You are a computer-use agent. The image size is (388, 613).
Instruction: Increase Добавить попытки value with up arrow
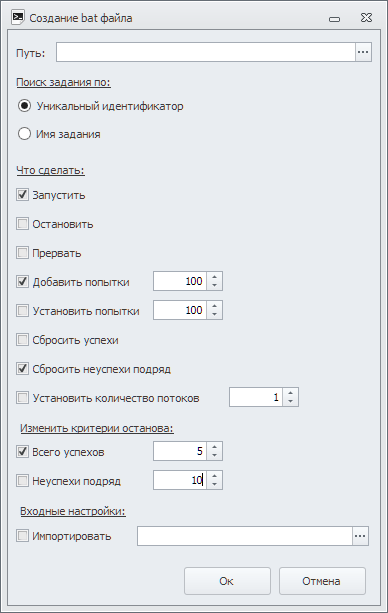pyautogui.click(x=214, y=277)
